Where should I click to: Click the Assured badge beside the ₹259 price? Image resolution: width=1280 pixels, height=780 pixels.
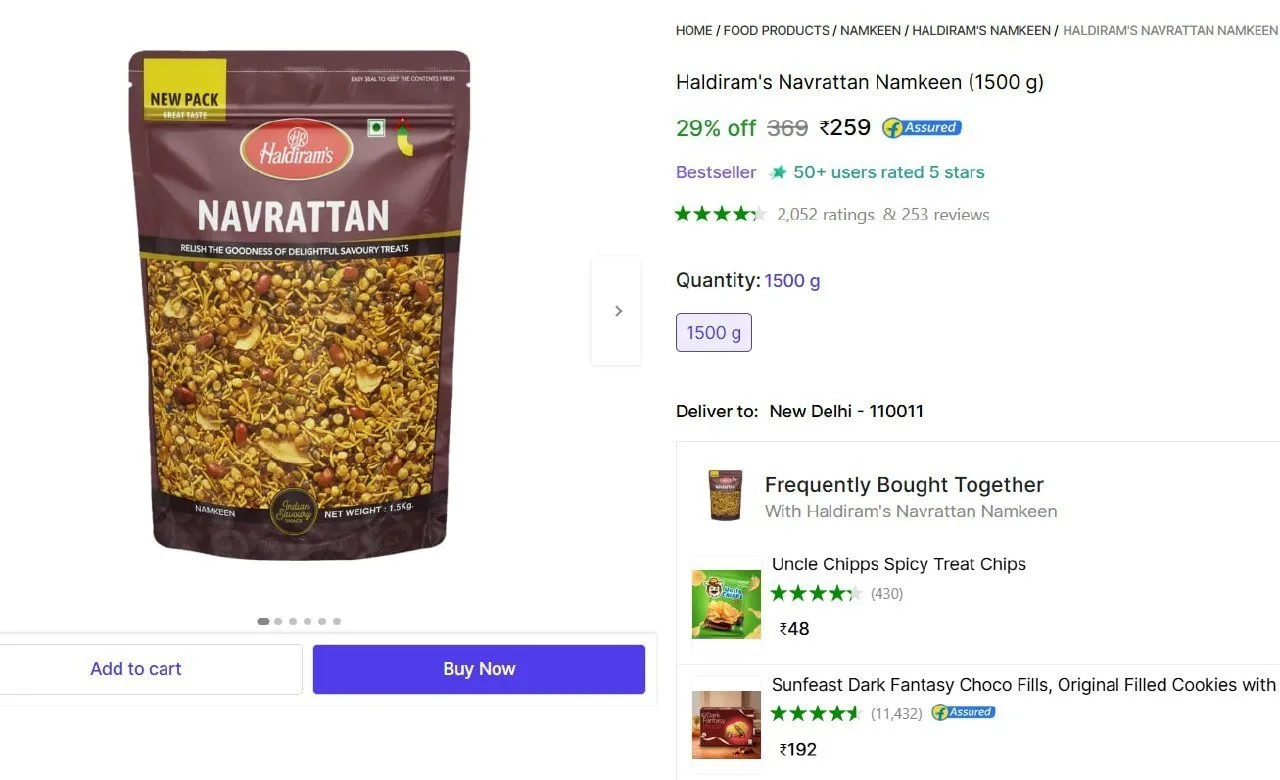coord(922,128)
